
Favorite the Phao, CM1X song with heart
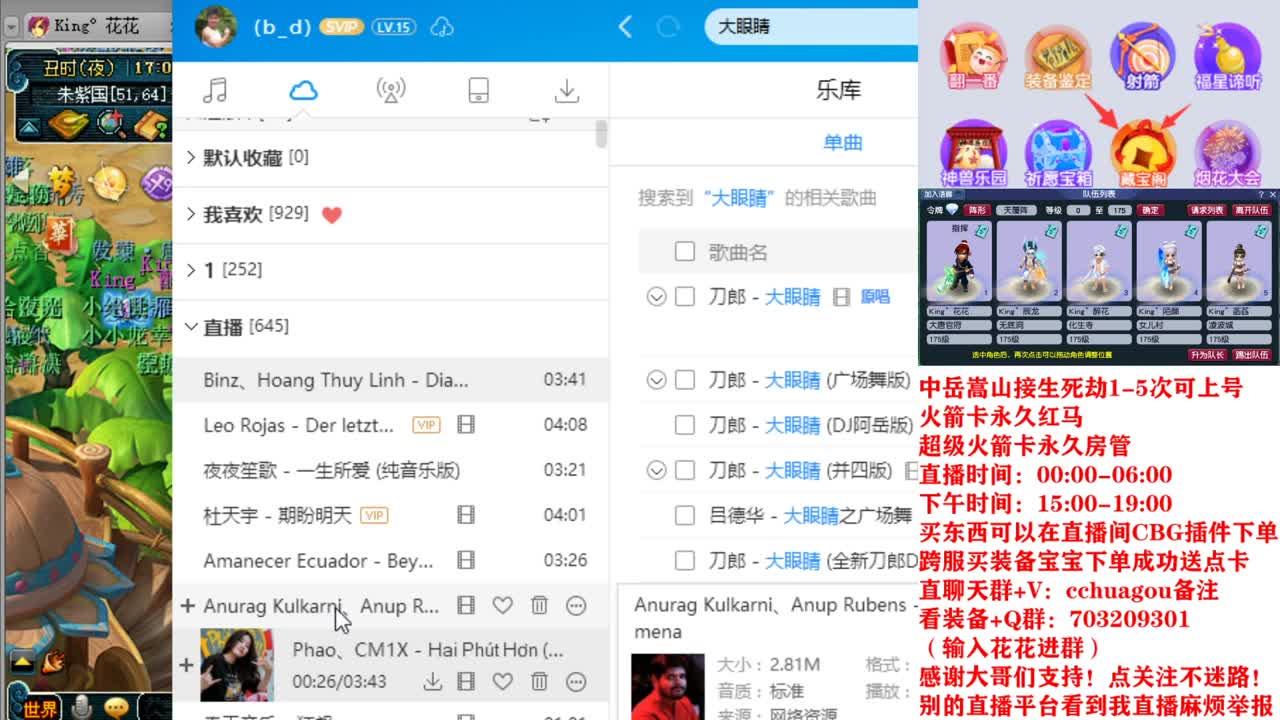tap(502, 682)
